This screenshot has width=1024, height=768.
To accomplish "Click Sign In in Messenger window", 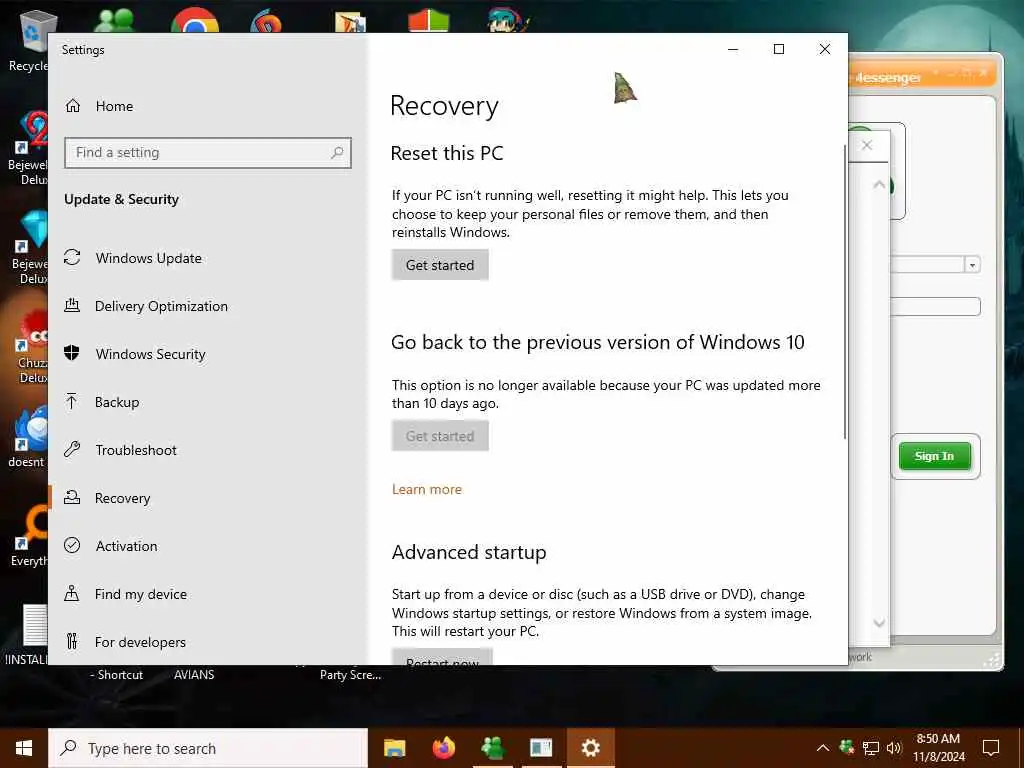I will click(935, 456).
